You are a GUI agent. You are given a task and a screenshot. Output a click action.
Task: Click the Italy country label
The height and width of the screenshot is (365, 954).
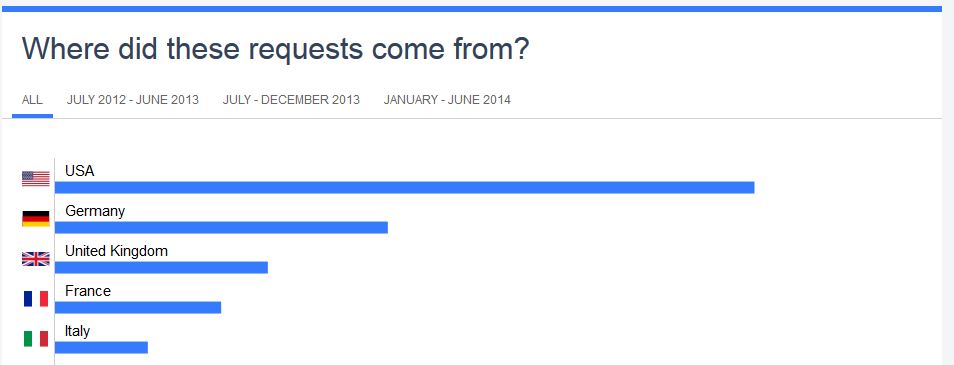pyautogui.click(x=77, y=332)
